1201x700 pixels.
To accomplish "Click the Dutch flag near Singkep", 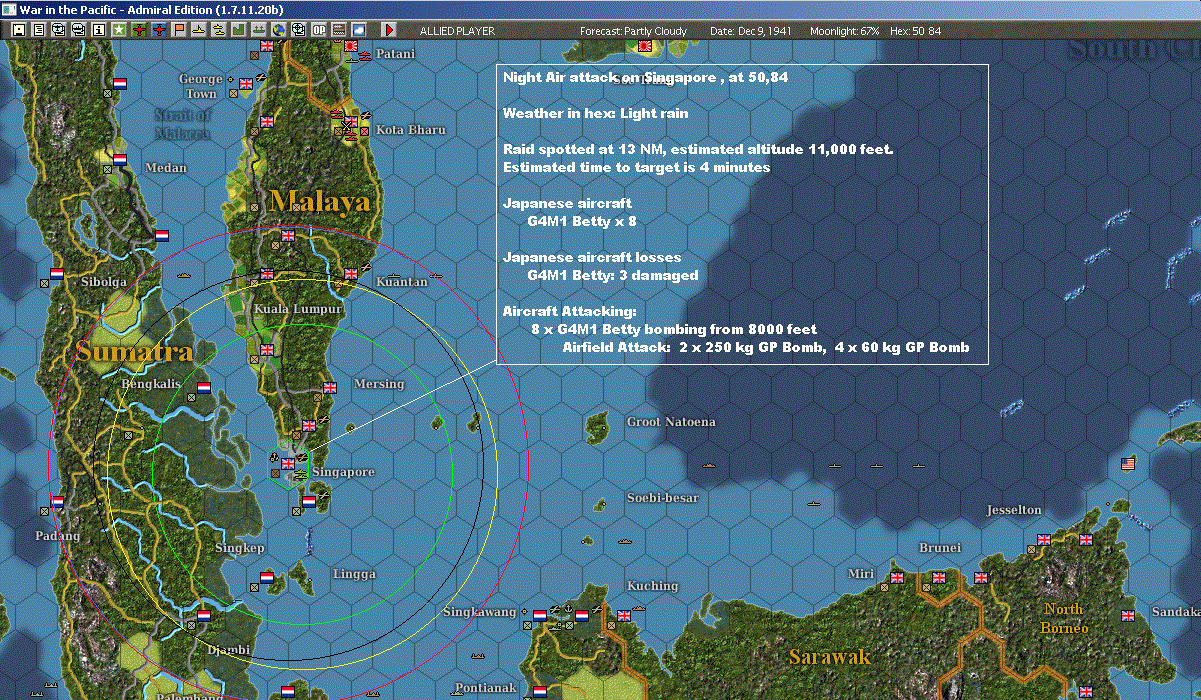I will point(266,578).
